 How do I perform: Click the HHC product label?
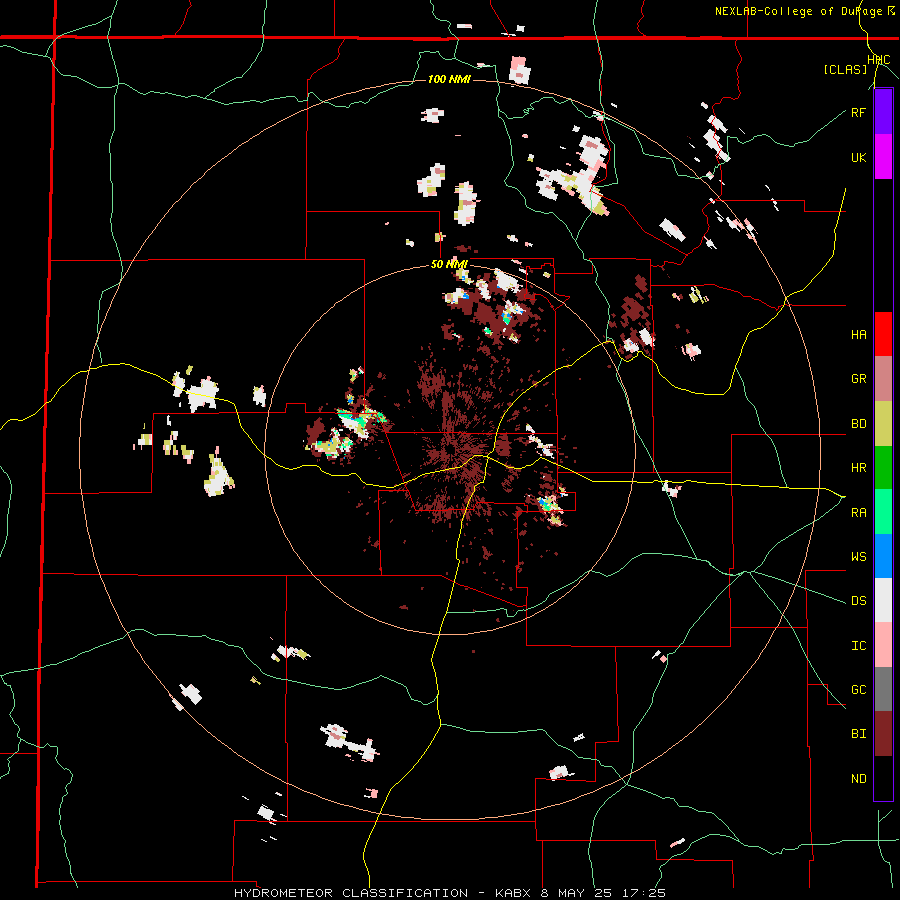tap(879, 60)
